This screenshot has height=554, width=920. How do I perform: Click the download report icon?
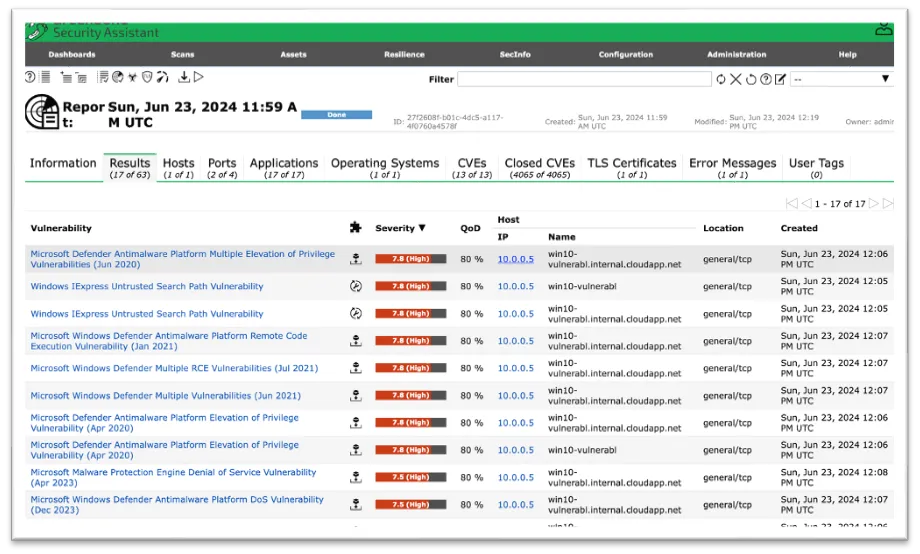point(184,77)
